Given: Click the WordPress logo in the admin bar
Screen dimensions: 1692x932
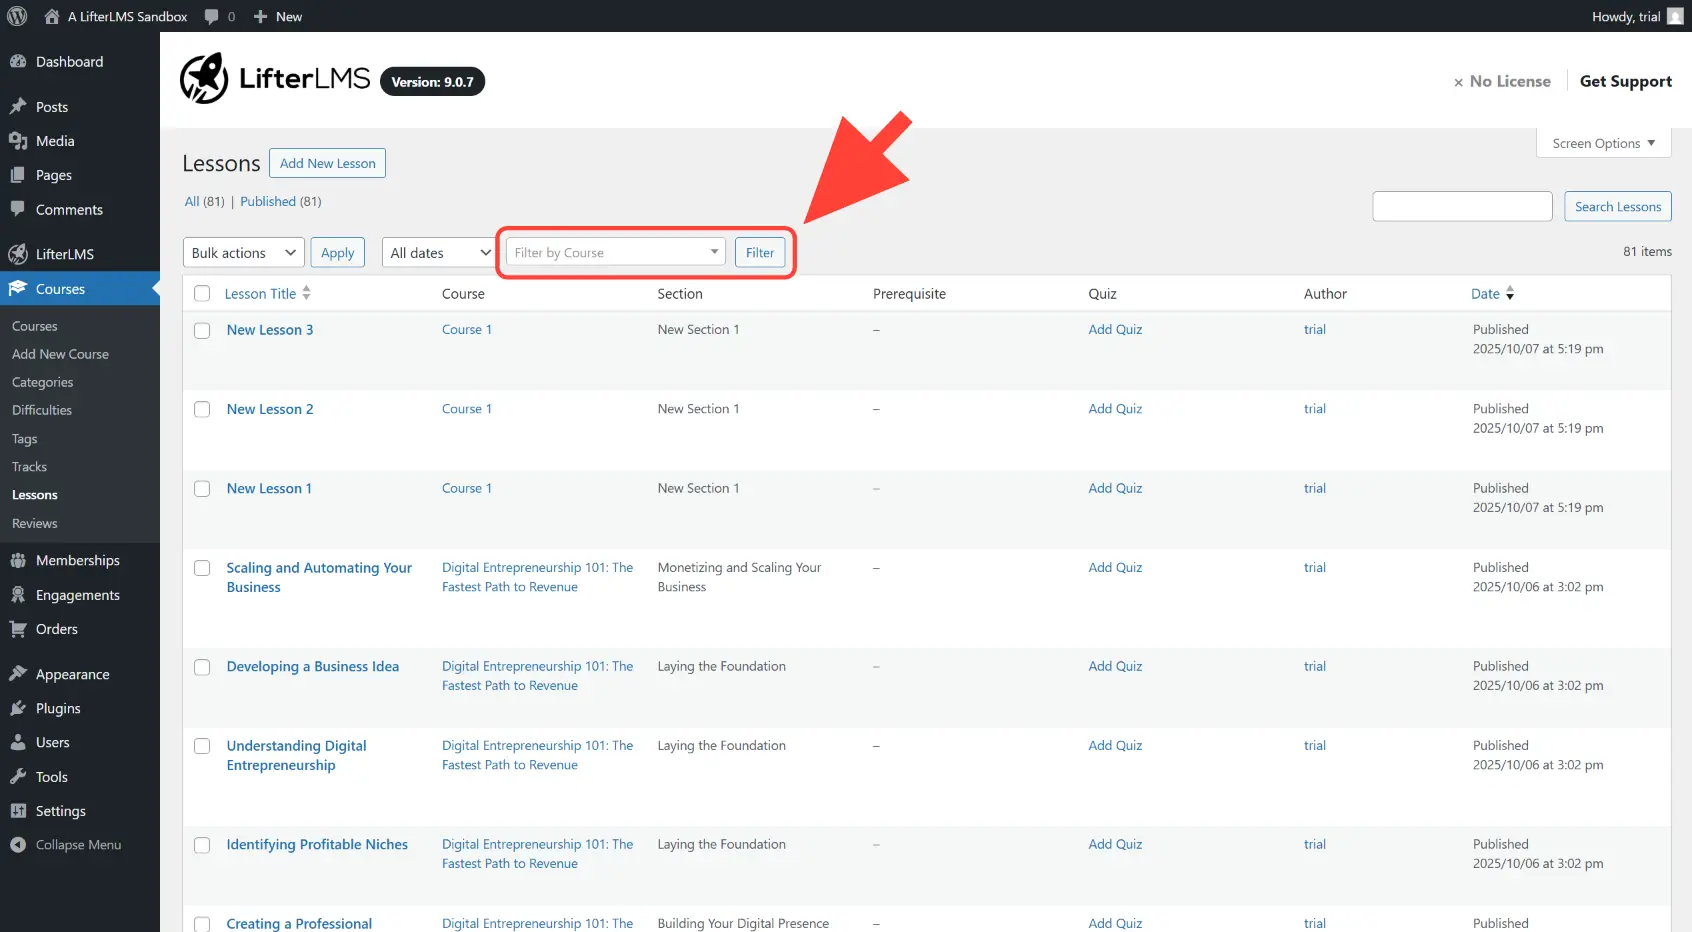Looking at the screenshot, I should coord(16,16).
